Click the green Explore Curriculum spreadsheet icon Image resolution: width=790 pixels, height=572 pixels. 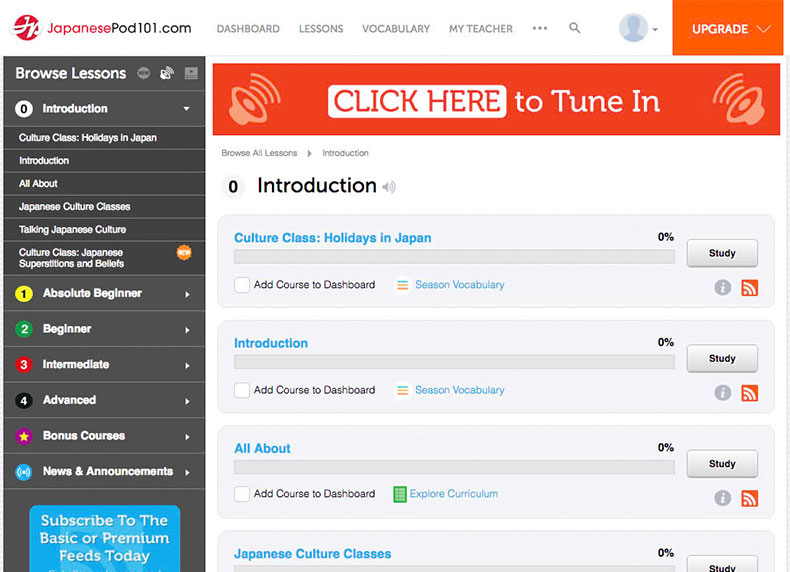coord(400,494)
